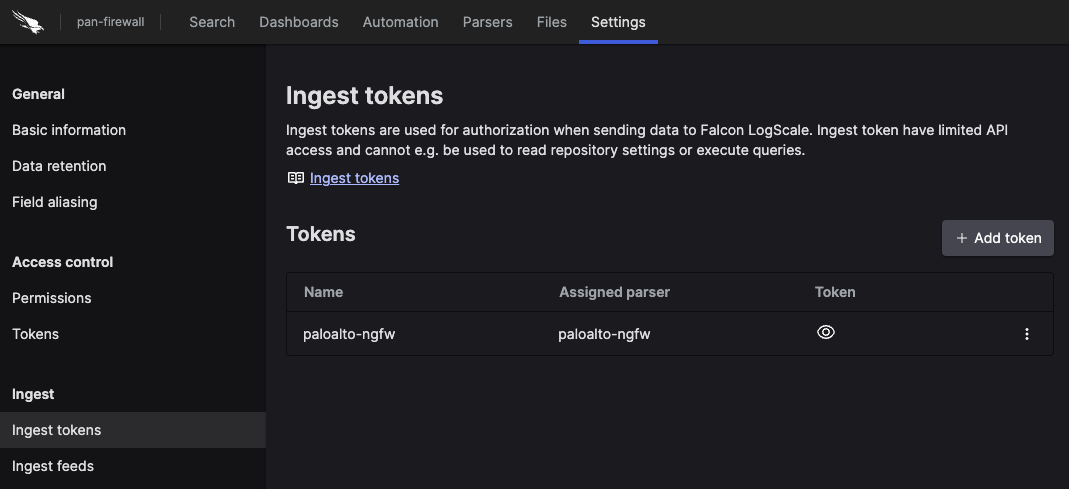The height and width of the screenshot is (489, 1069).
Task: Click the Token column header
Action: [834, 292]
